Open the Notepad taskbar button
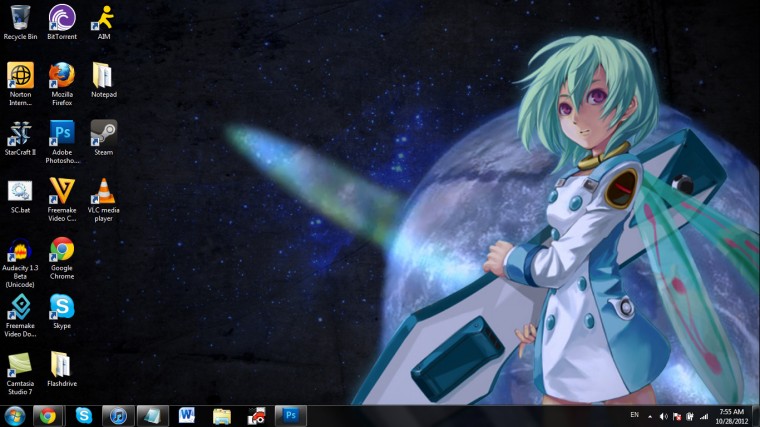The height and width of the screenshot is (427, 760). point(153,416)
